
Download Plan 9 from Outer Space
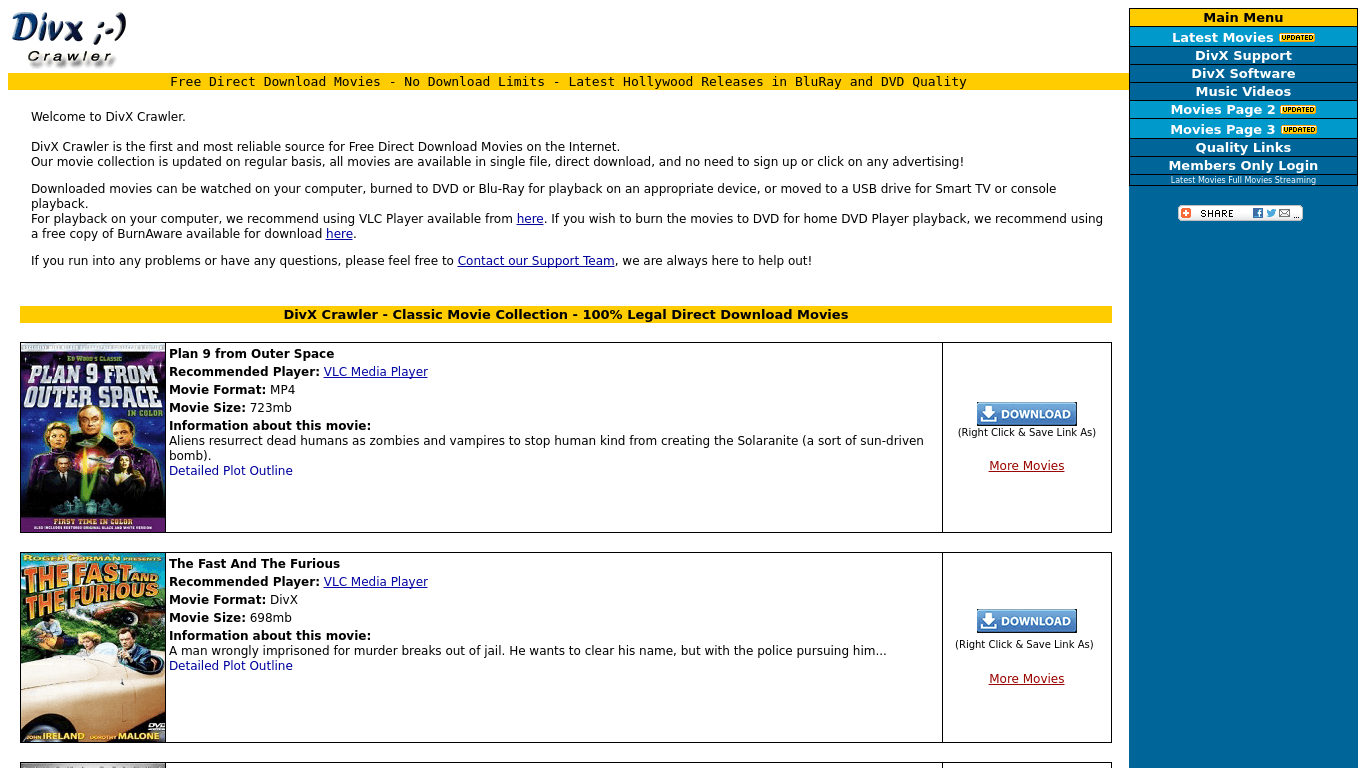(1027, 414)
